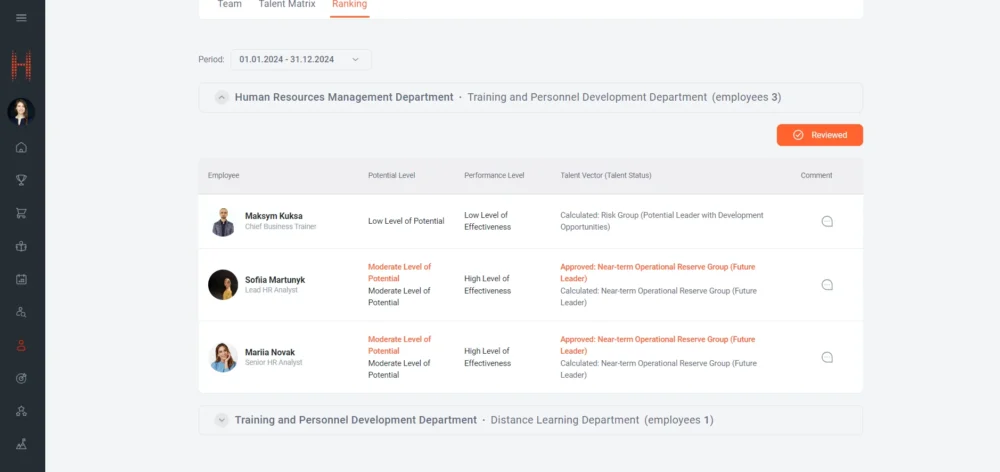Open the calendar icon in sidebar
The image size is (1000, 472).
[x=22, y=279]
